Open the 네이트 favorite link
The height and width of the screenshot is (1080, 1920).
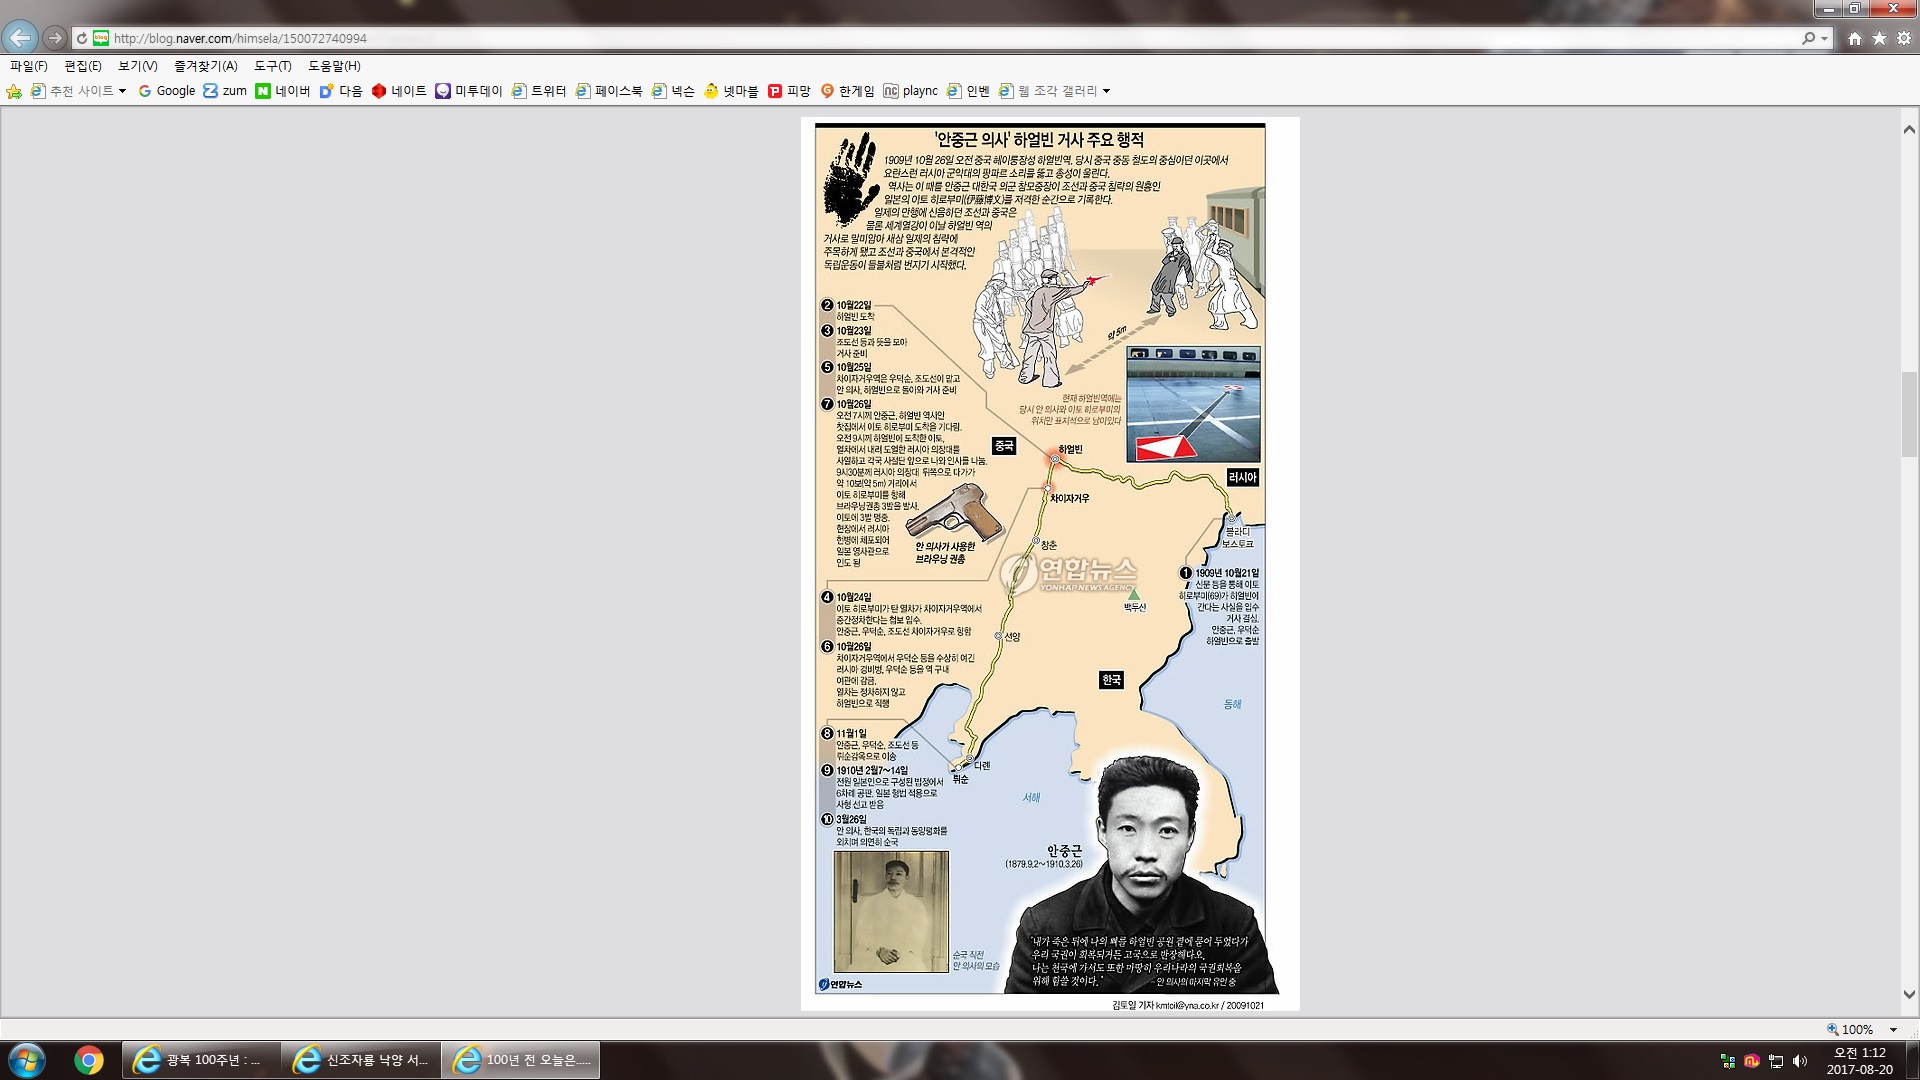399,91
